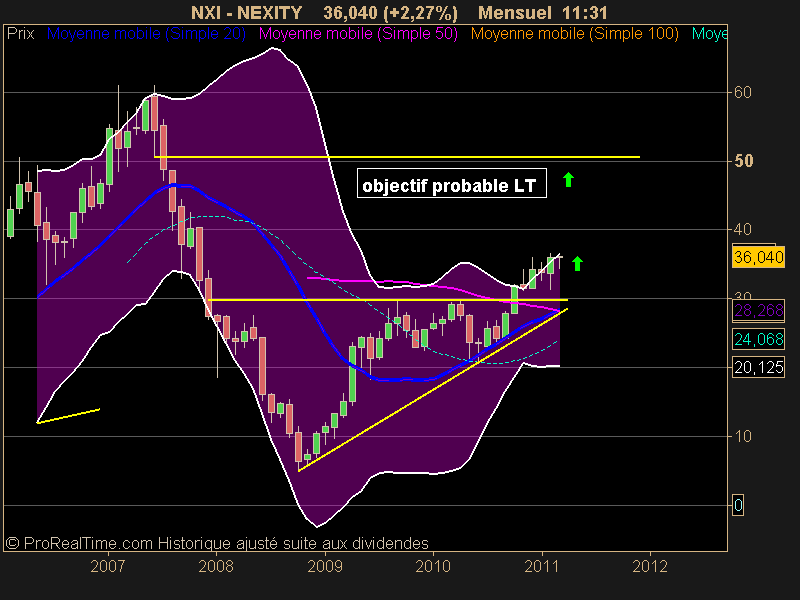Select the Moyenne mobile (Simple 20) legend
Image resolution: width=800 pixels, height=600 pixels.
pyautogui.click(x=146, y=34)
